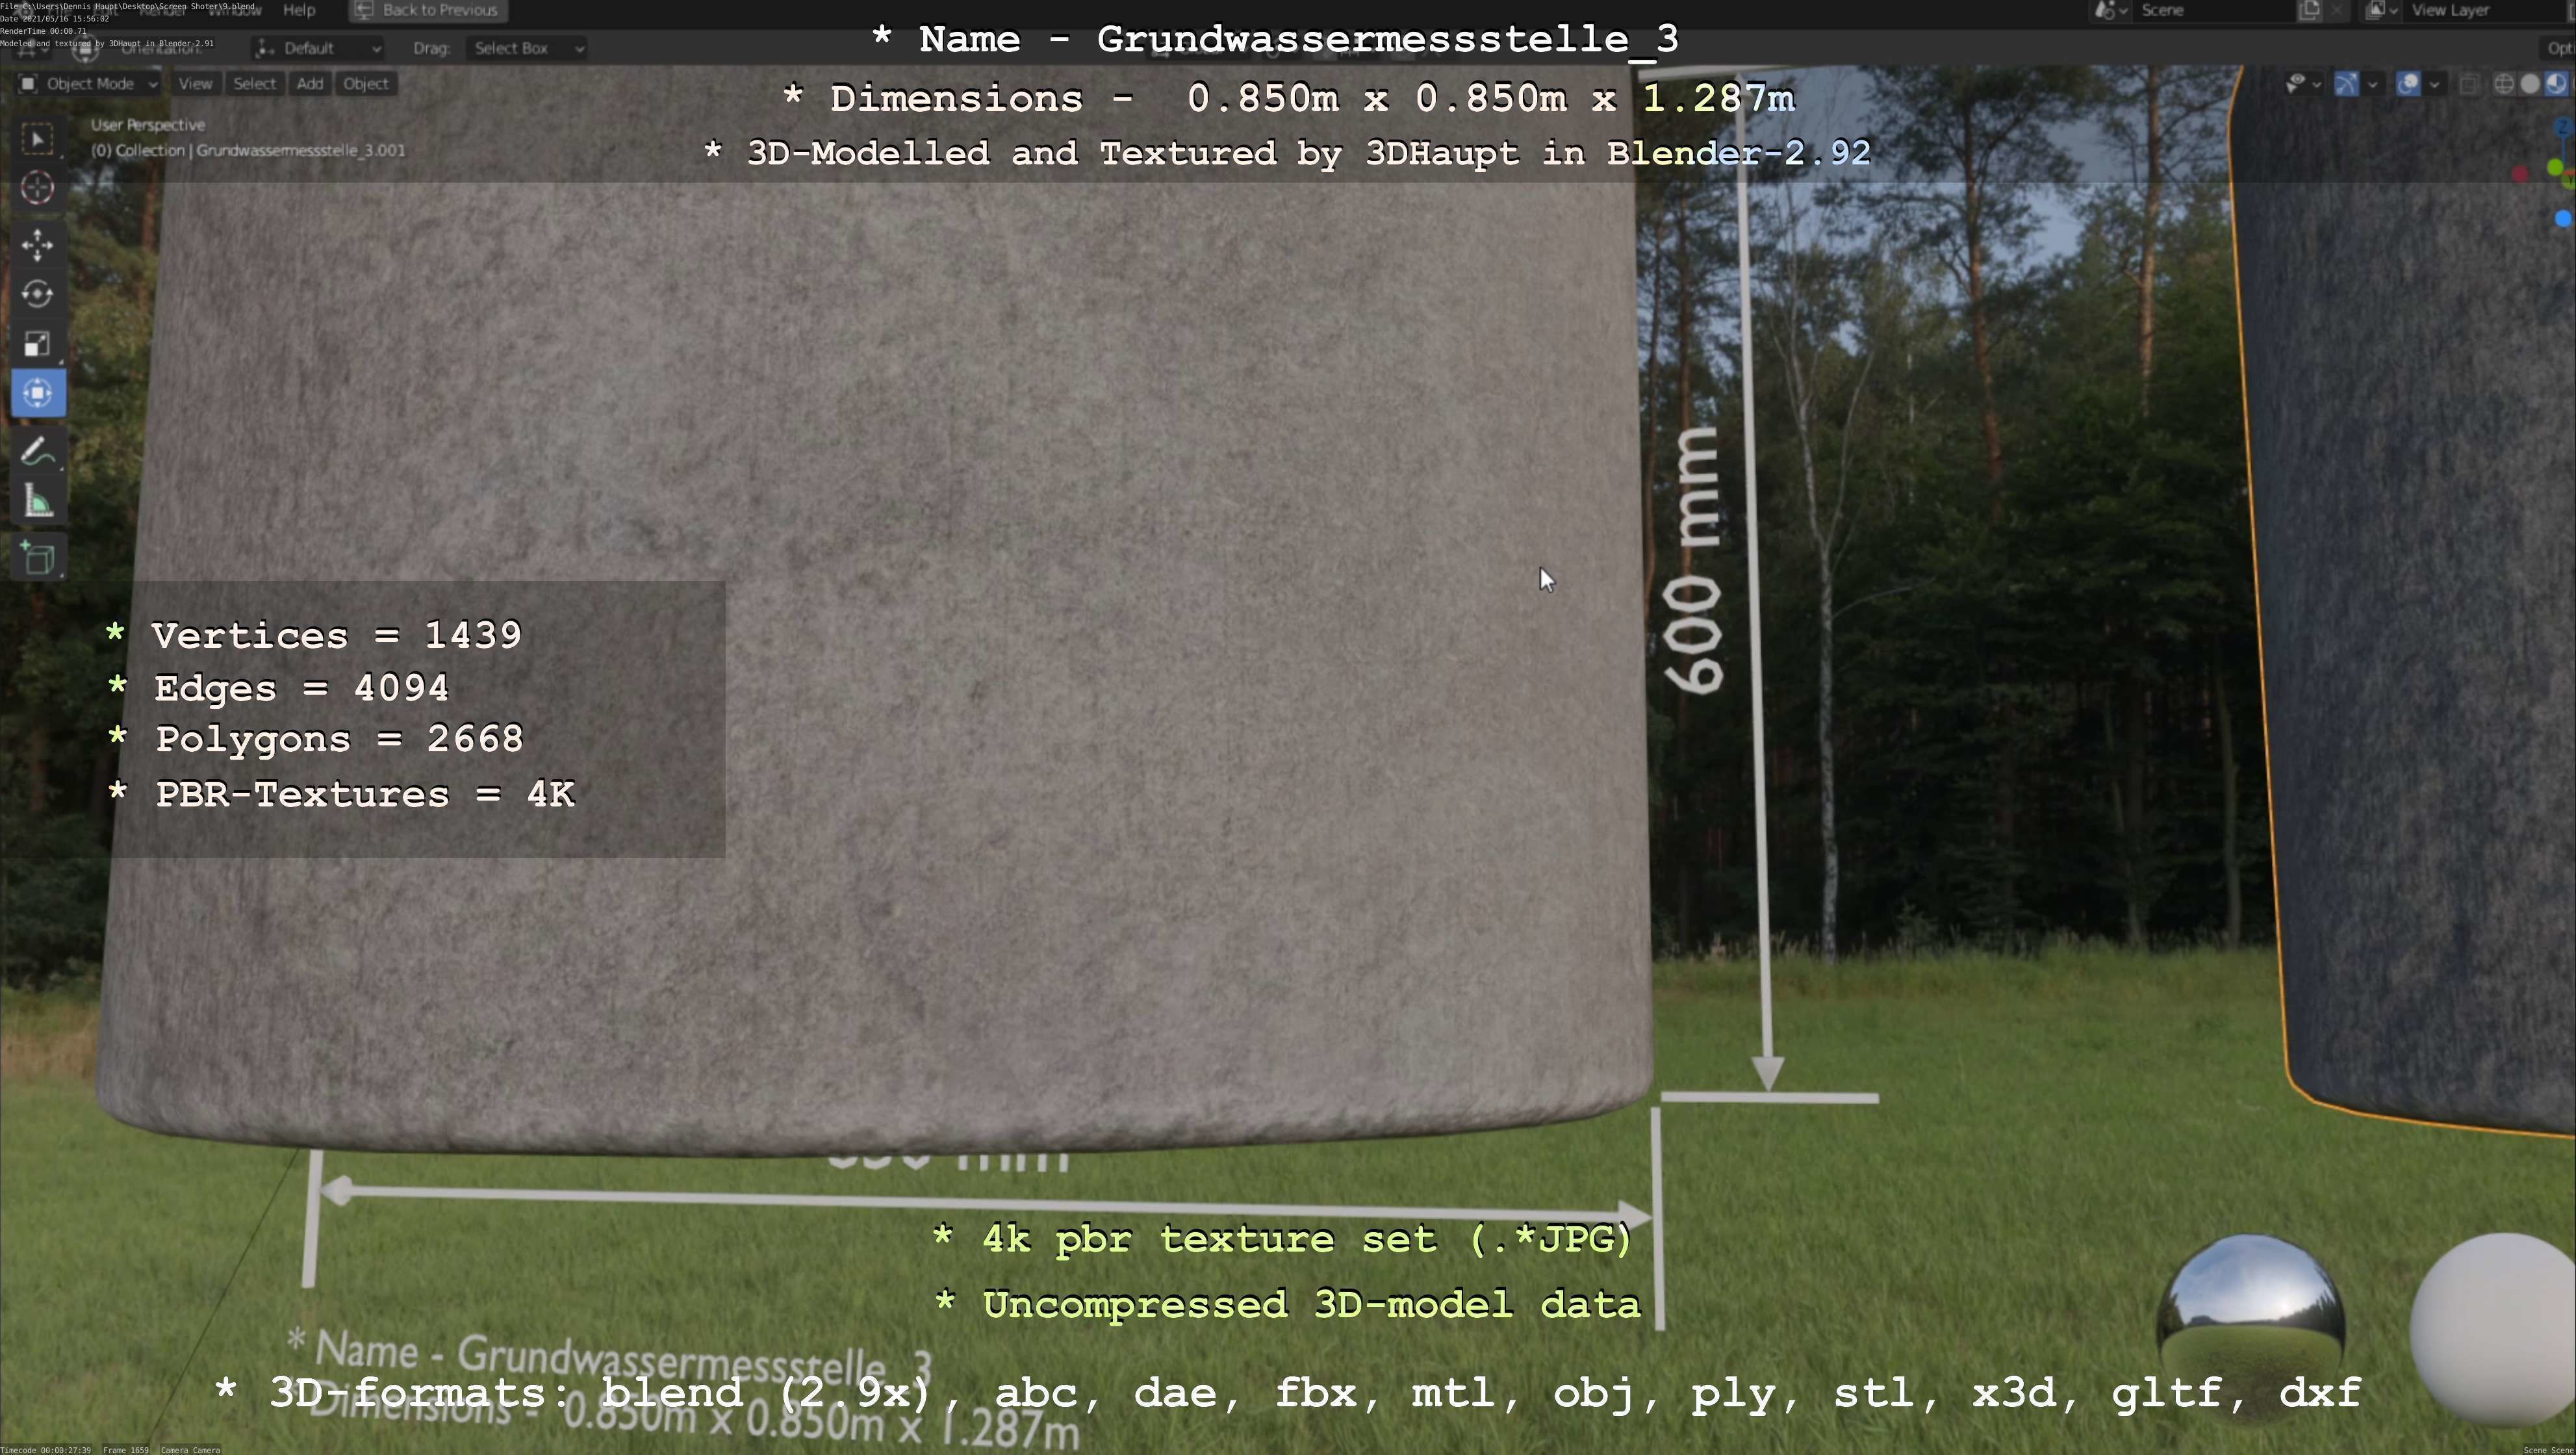Click the 'RenderTime 00:00.71' stamp text
Image resolution: width=2576 pixels, height=1455 pixels.
[x=43, y=31]
